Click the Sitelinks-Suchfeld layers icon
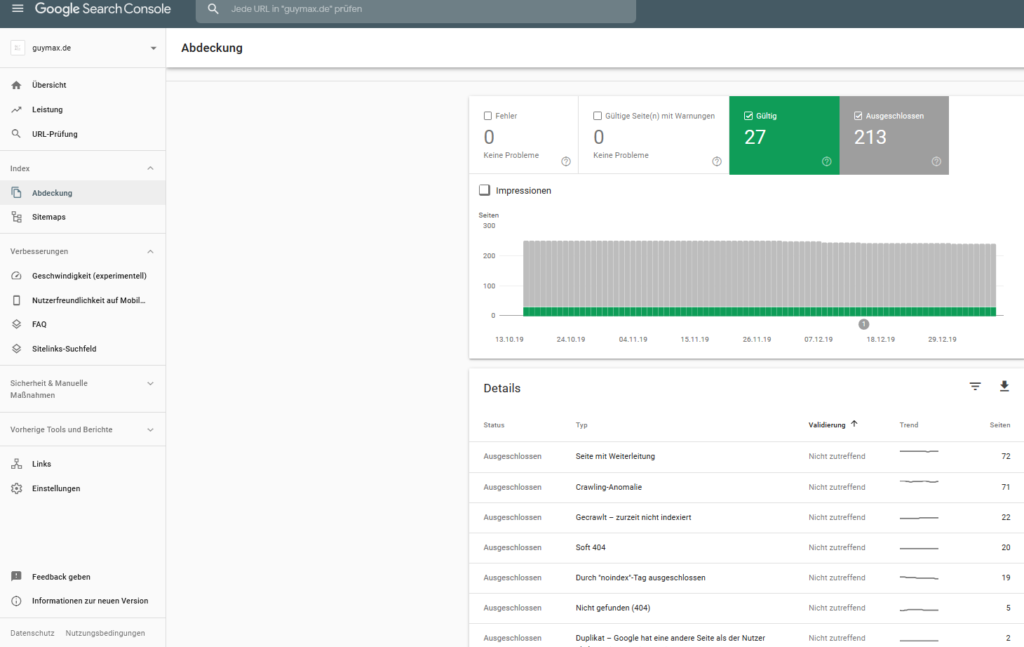The height and width of the screenshot is (647, 1024). coord(16,349)
